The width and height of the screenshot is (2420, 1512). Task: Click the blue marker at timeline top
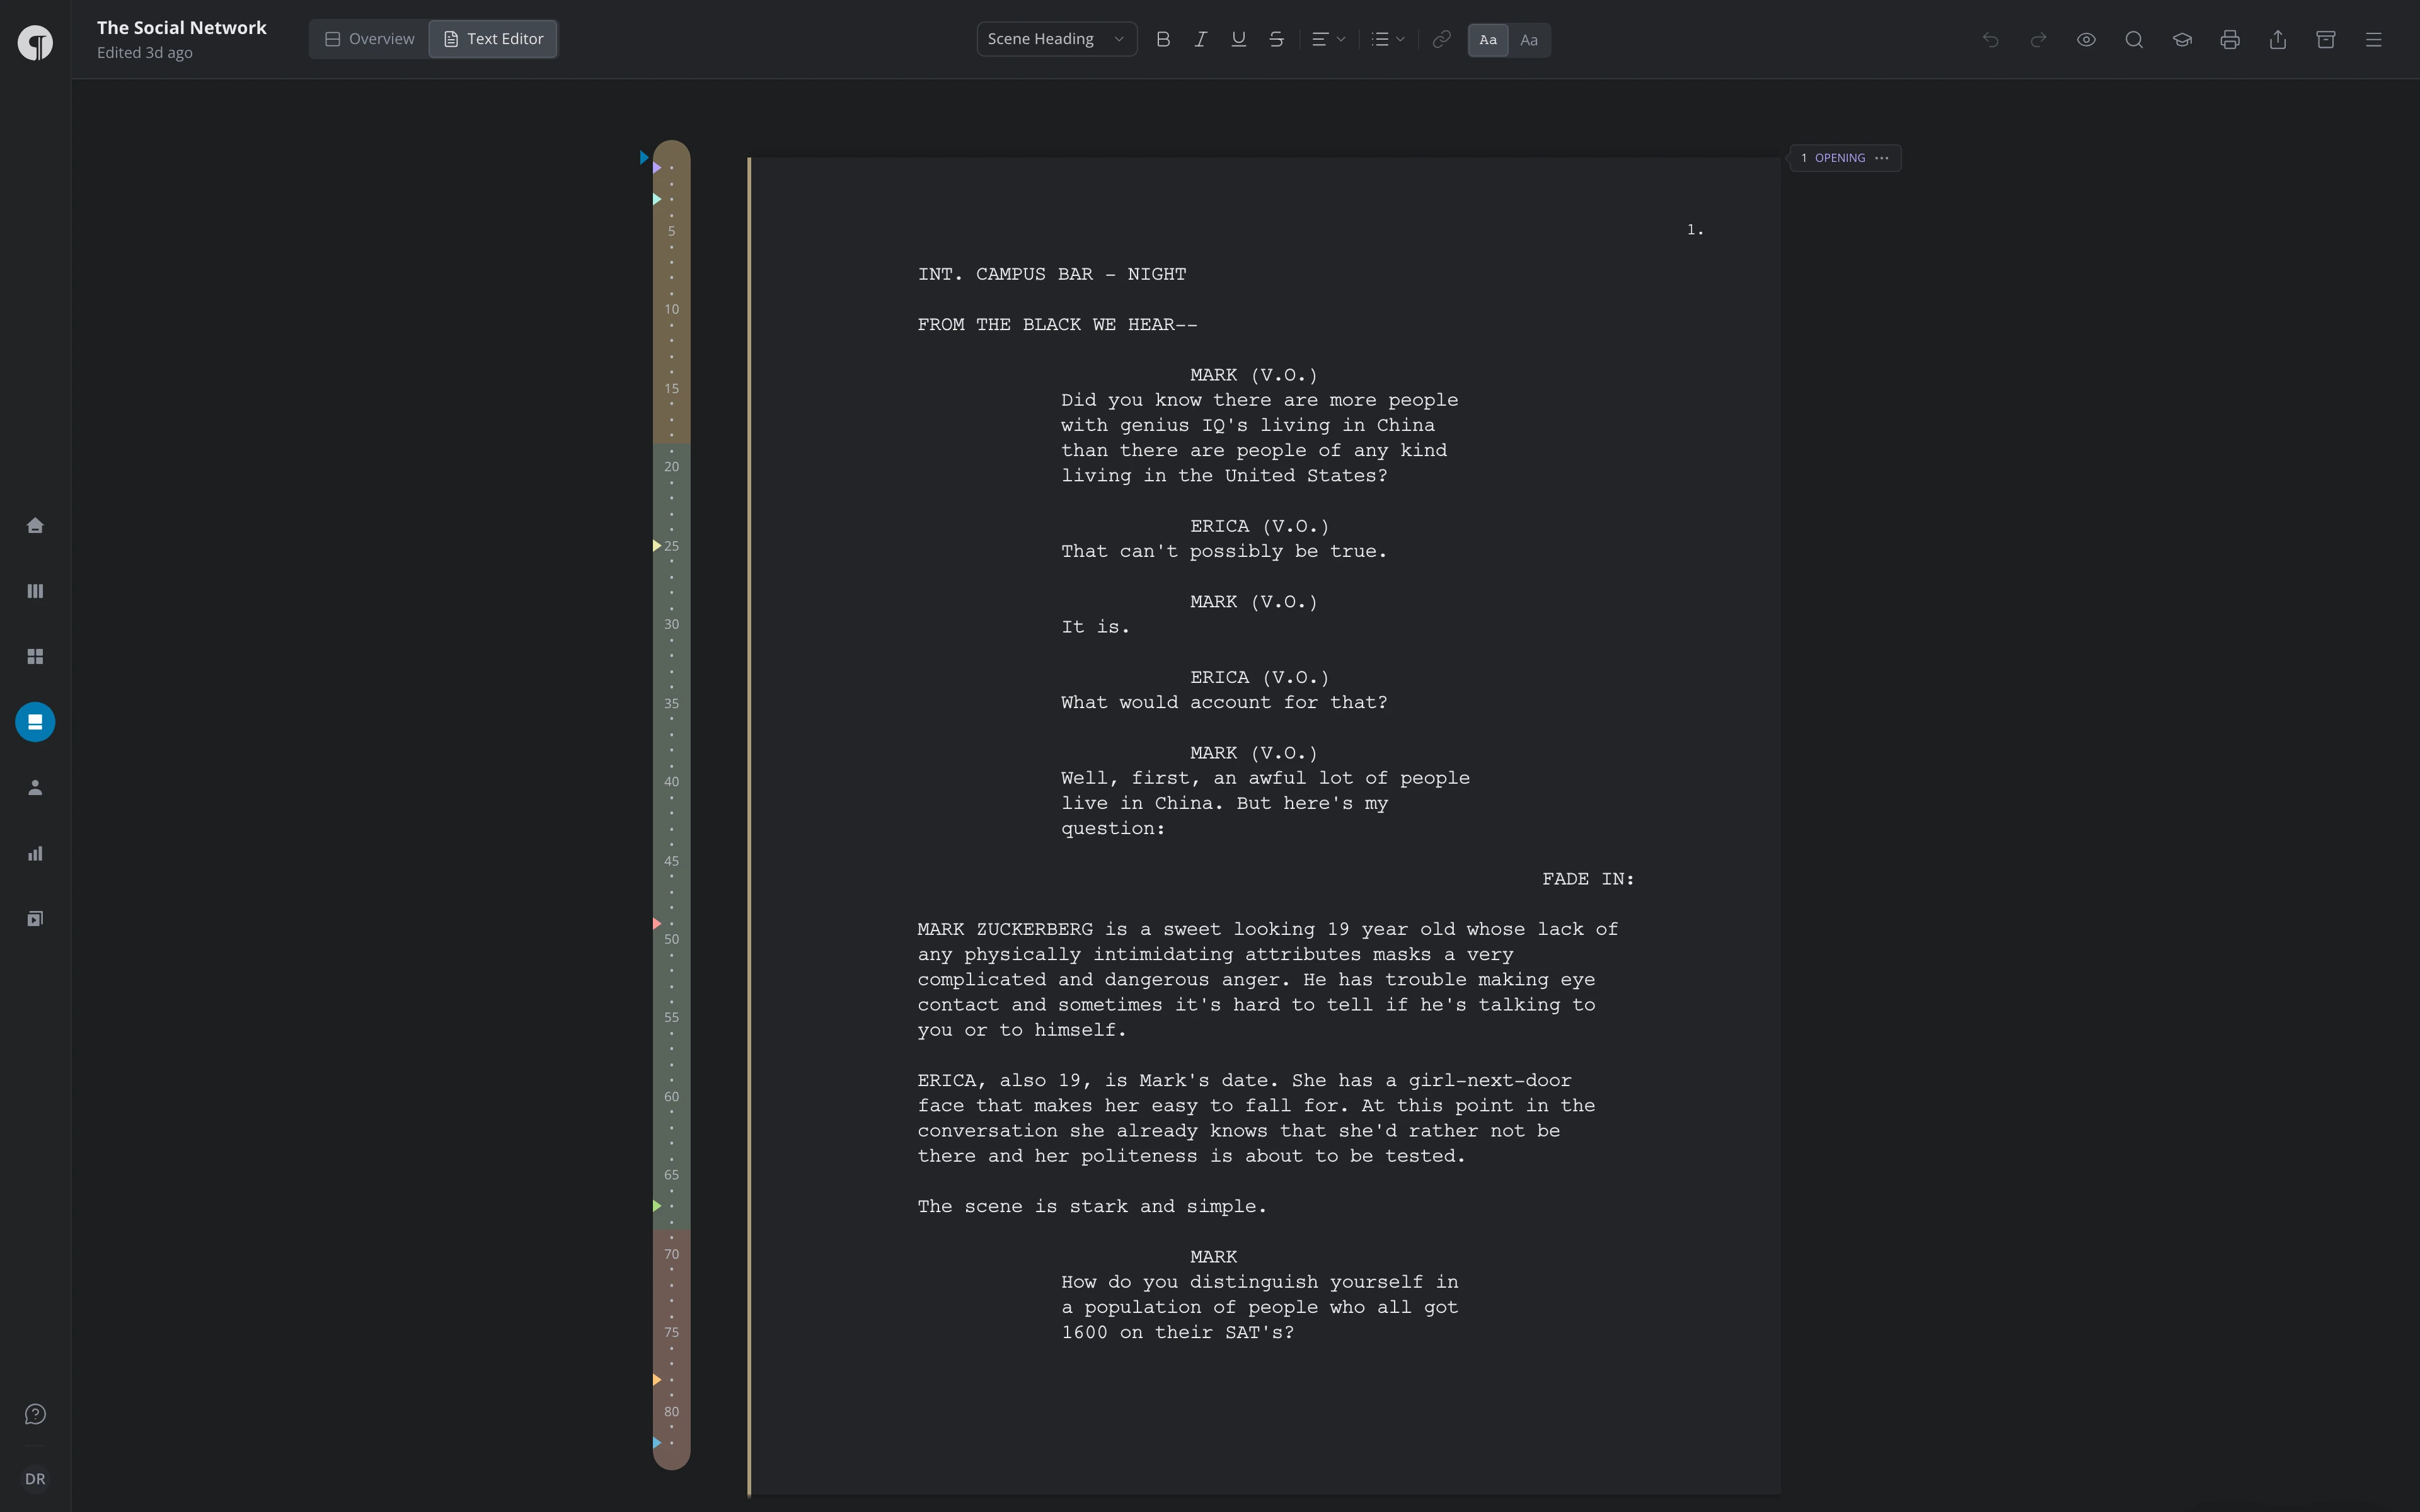(644, 157)
